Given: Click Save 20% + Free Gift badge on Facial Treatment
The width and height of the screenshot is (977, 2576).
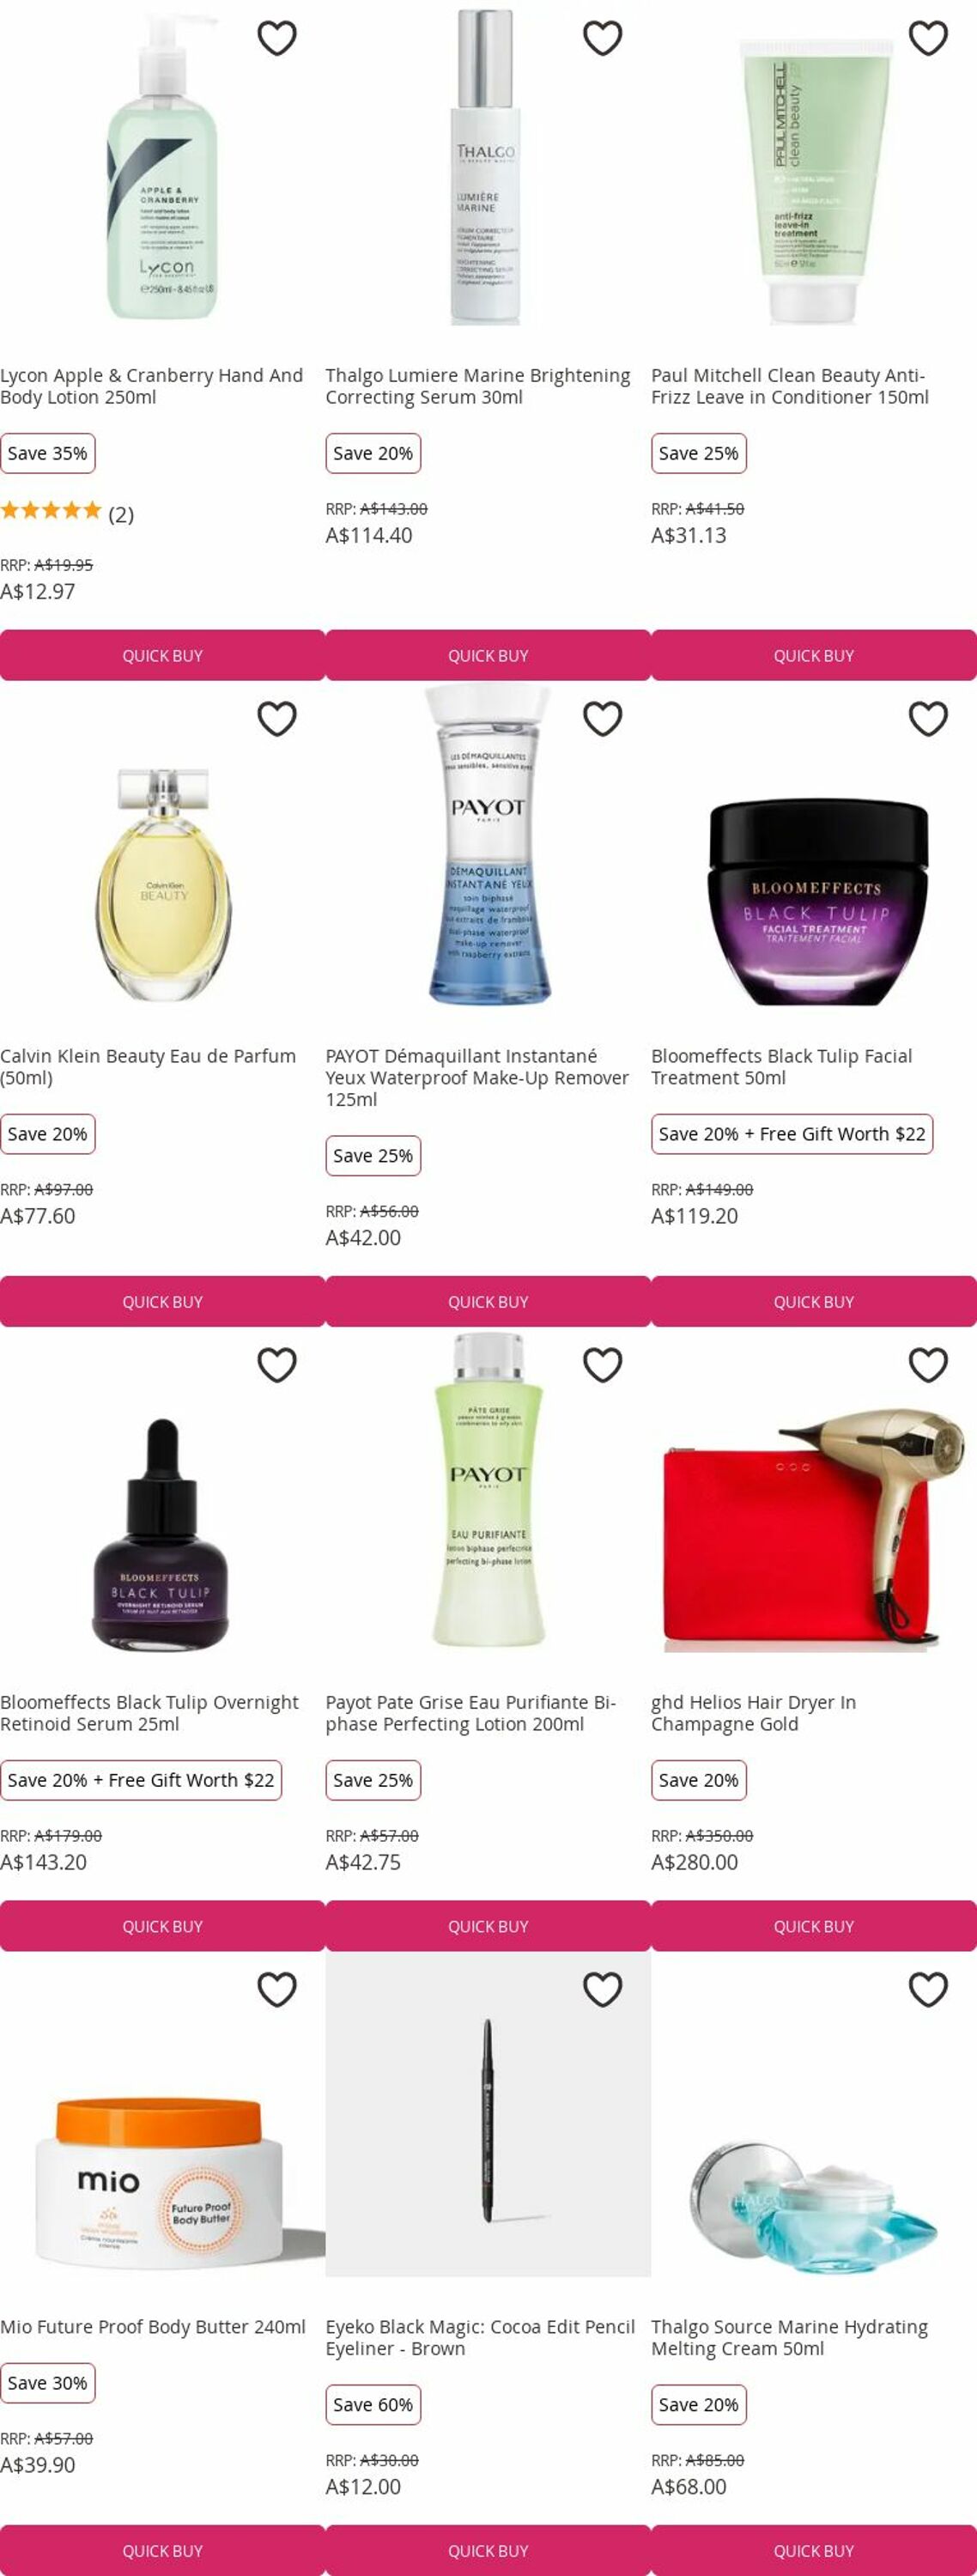Looking at the screenshot, I should click(x=792, y=1134).
